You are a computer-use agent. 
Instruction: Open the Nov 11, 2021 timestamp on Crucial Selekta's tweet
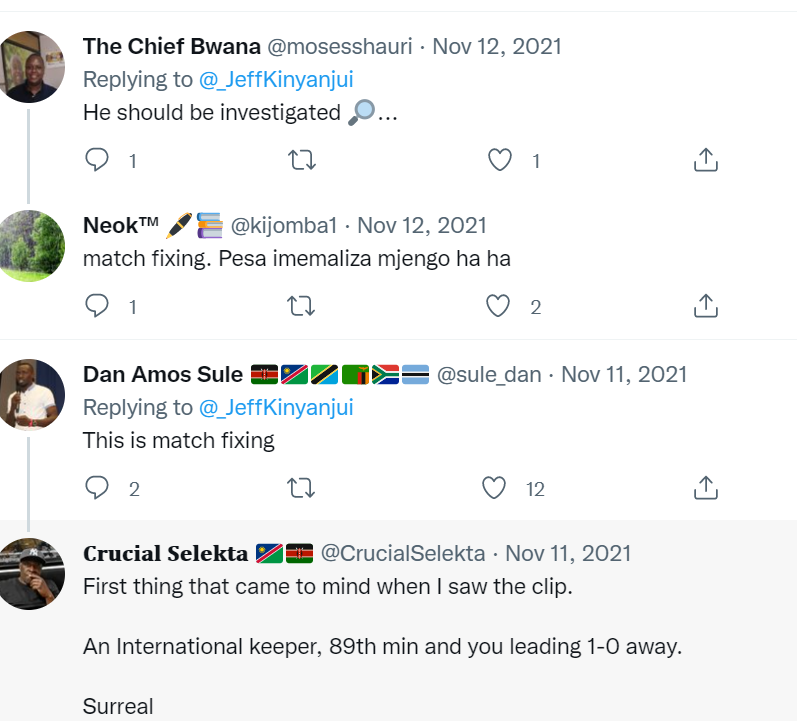pos(568,553)
